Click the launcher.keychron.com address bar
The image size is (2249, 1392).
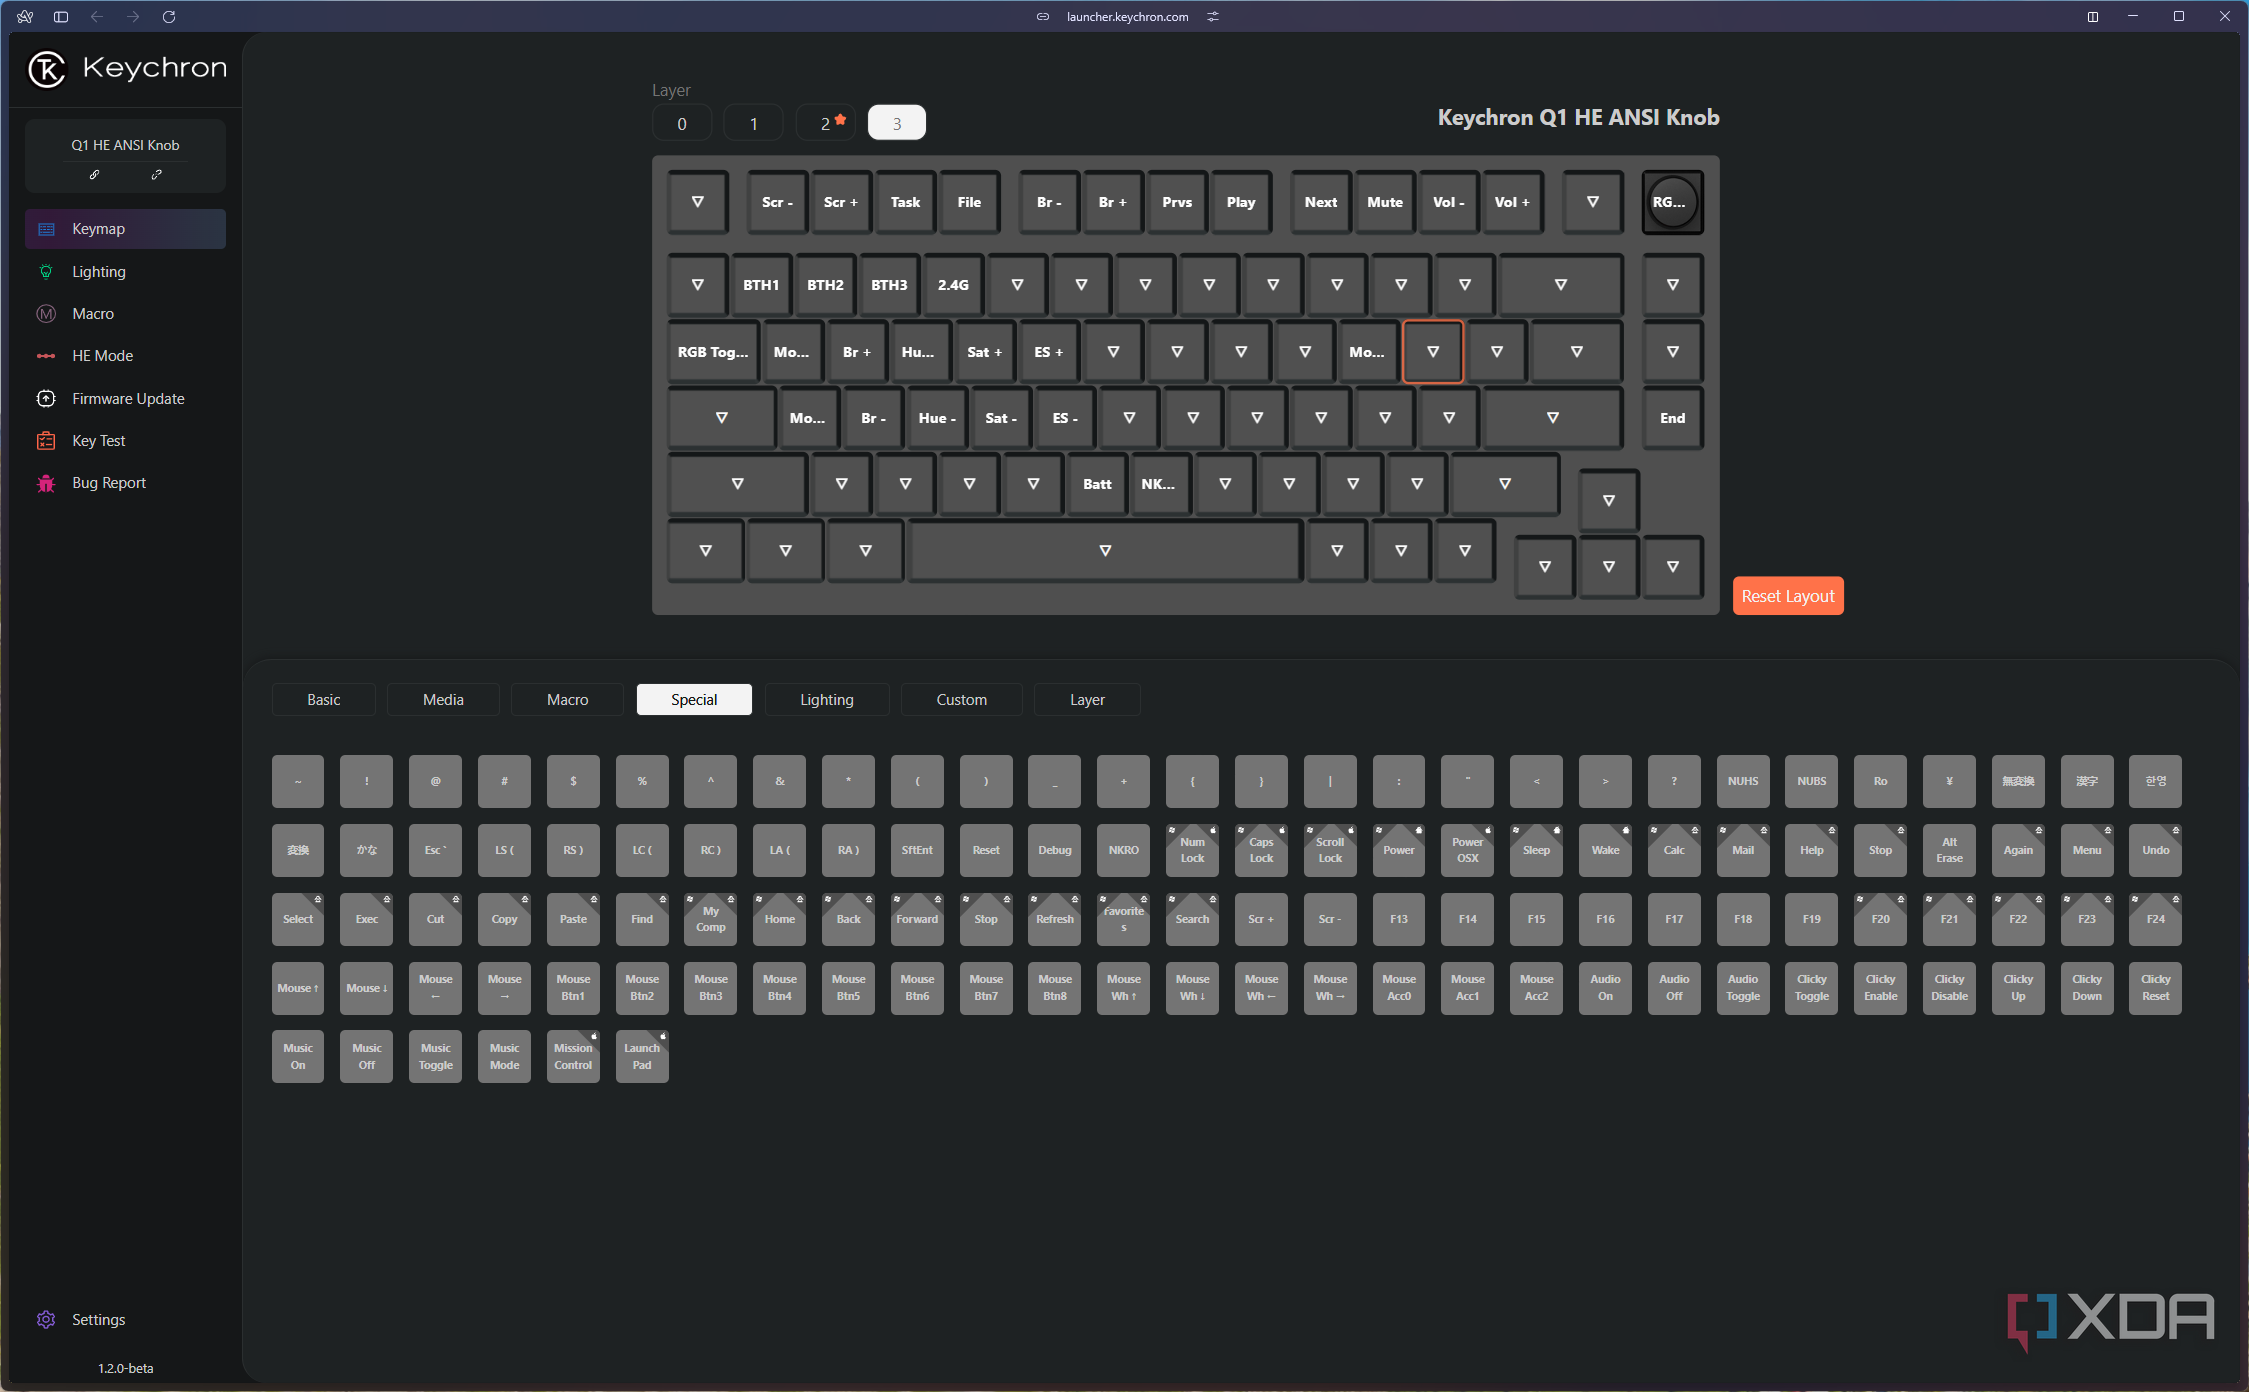(1127, 17)
